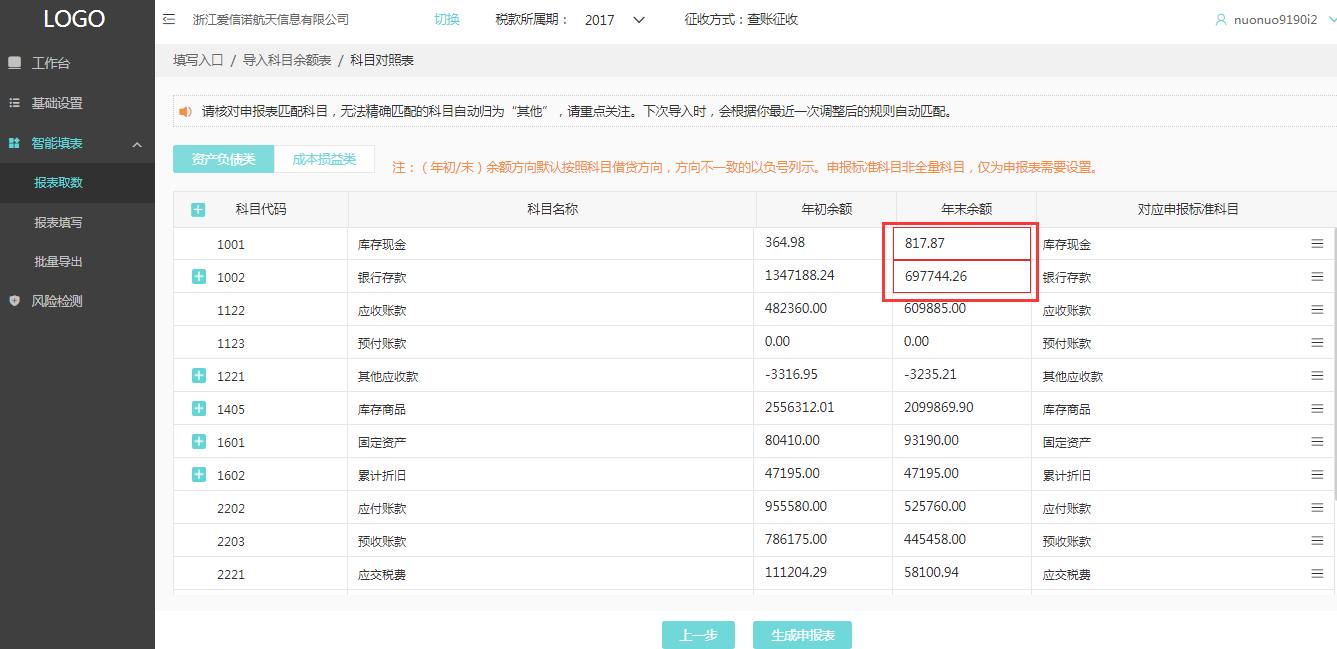Click the 年末余额 value 2099869.90
The height and width of the screenshot is (649, 1337).
(938, 407)
